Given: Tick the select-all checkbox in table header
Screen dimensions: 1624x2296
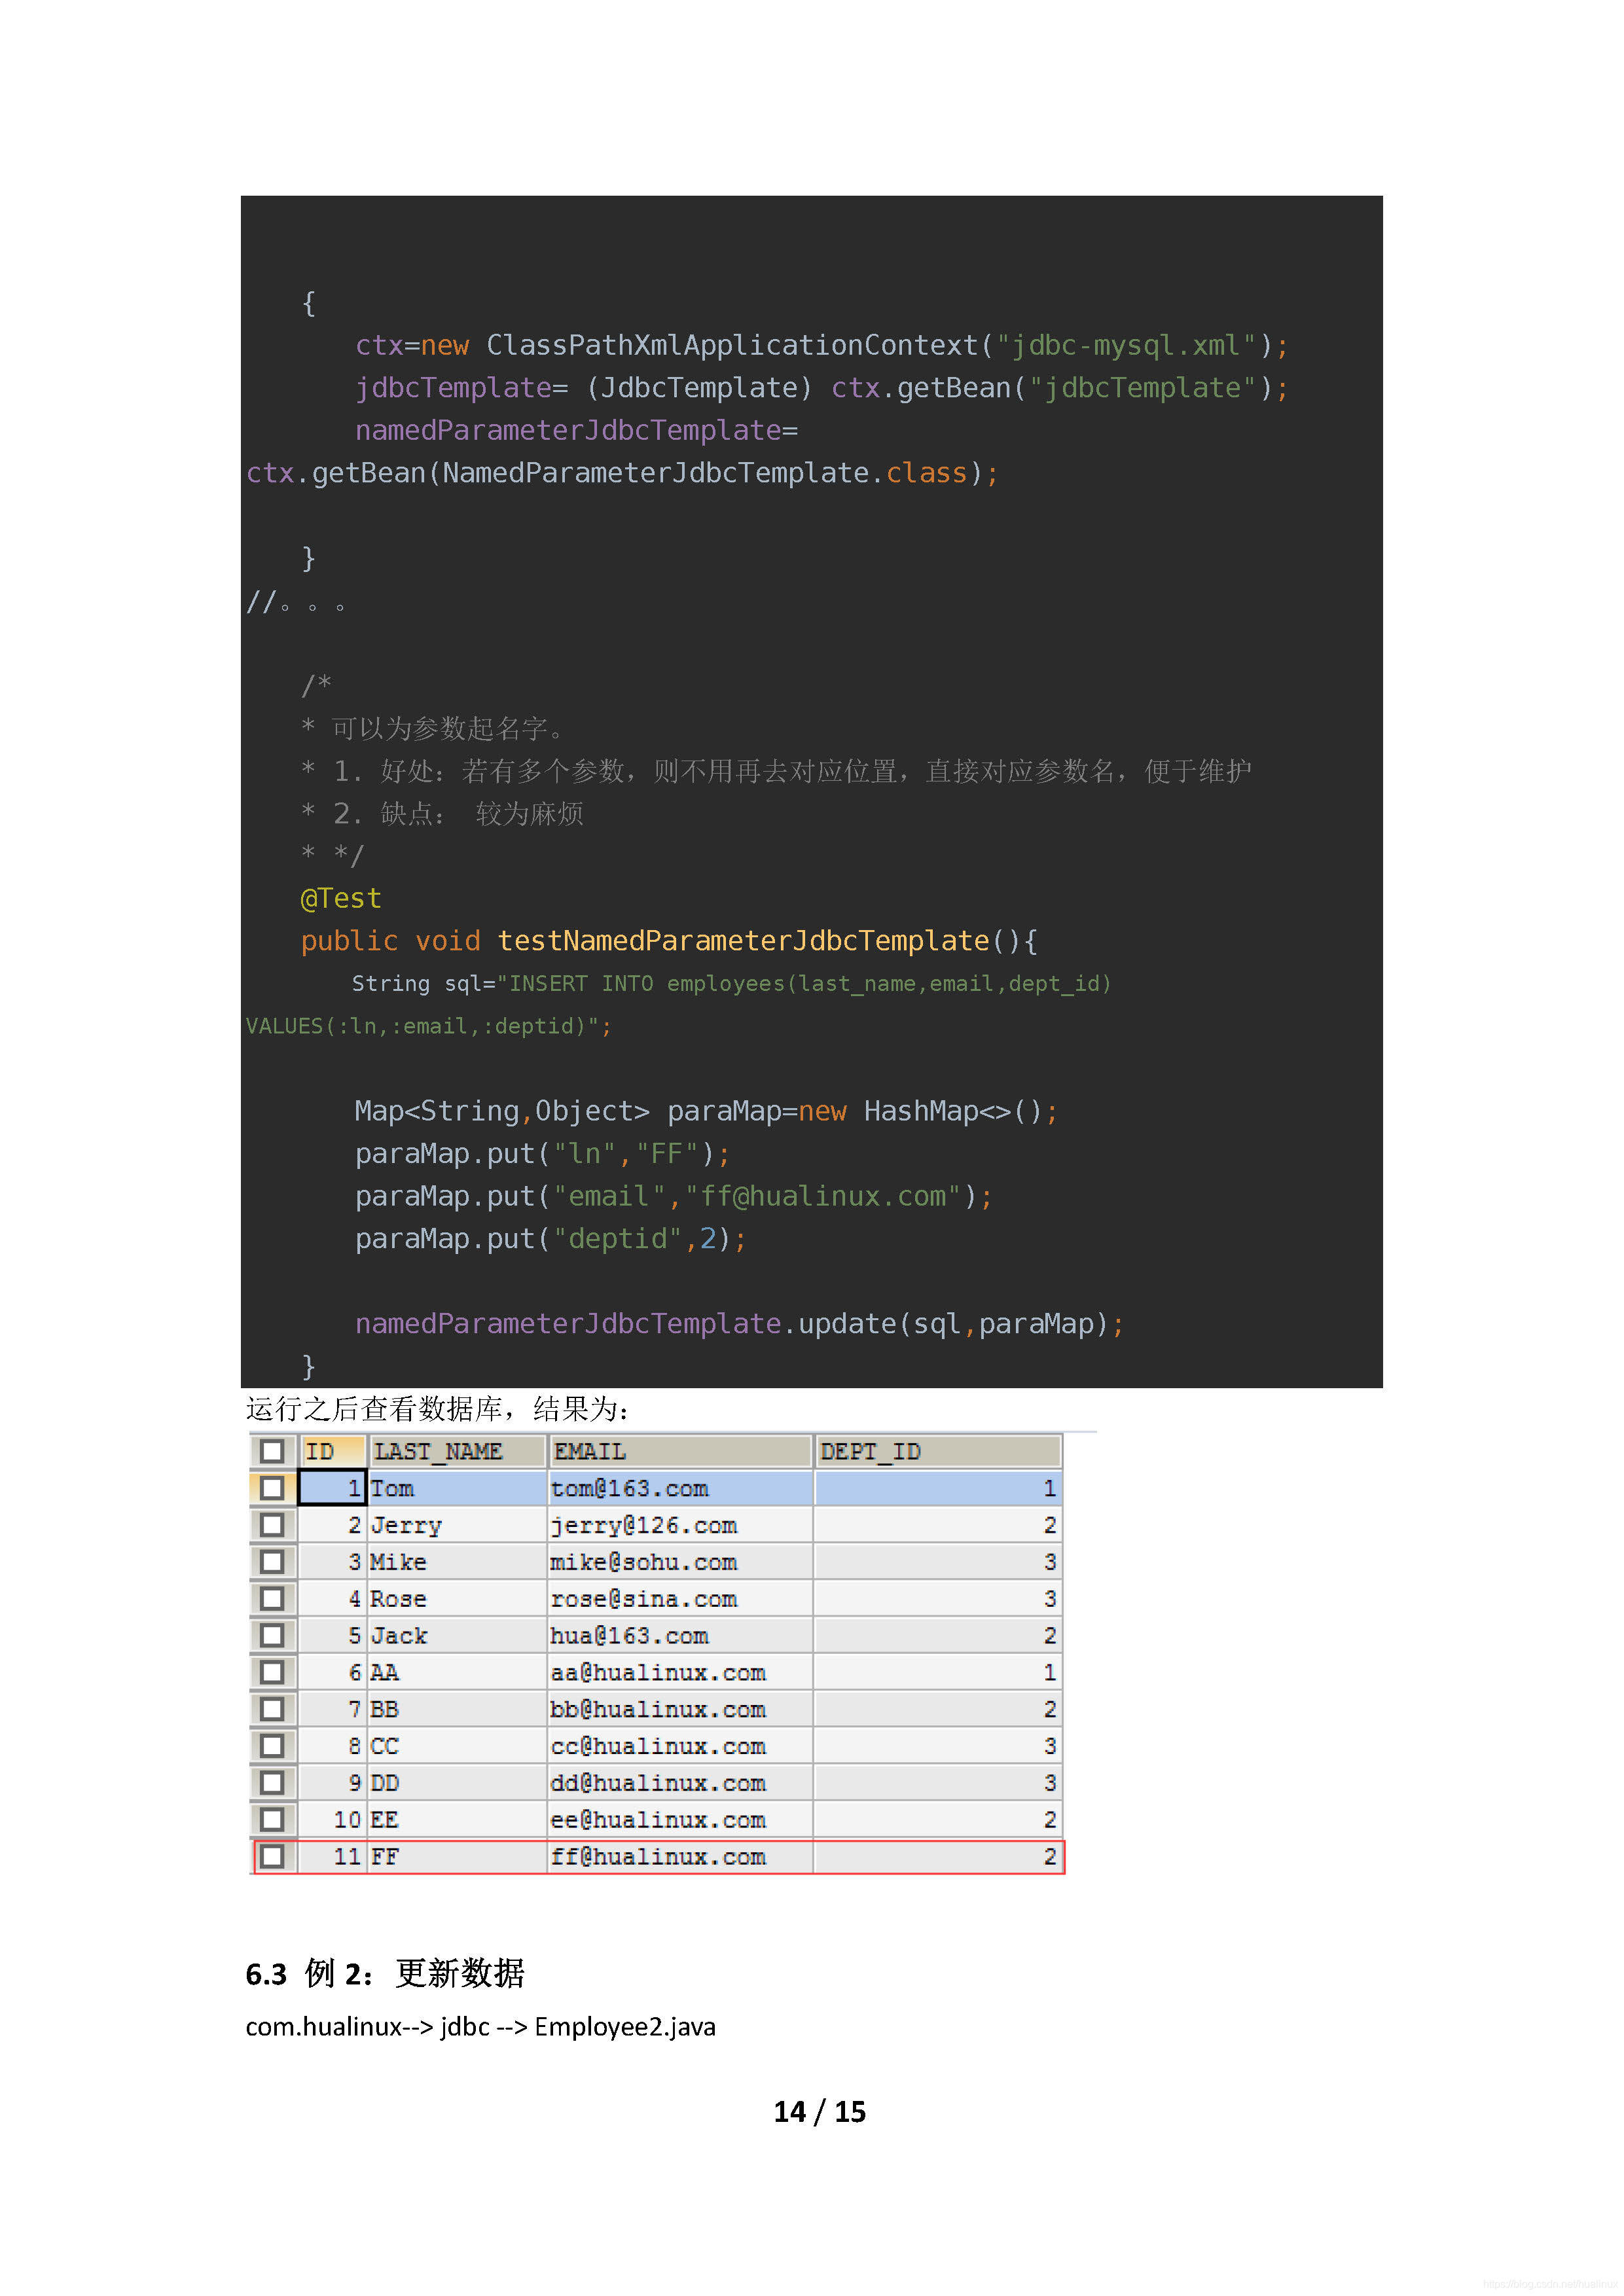Looking at the screenshot, I should [271, 1451].
